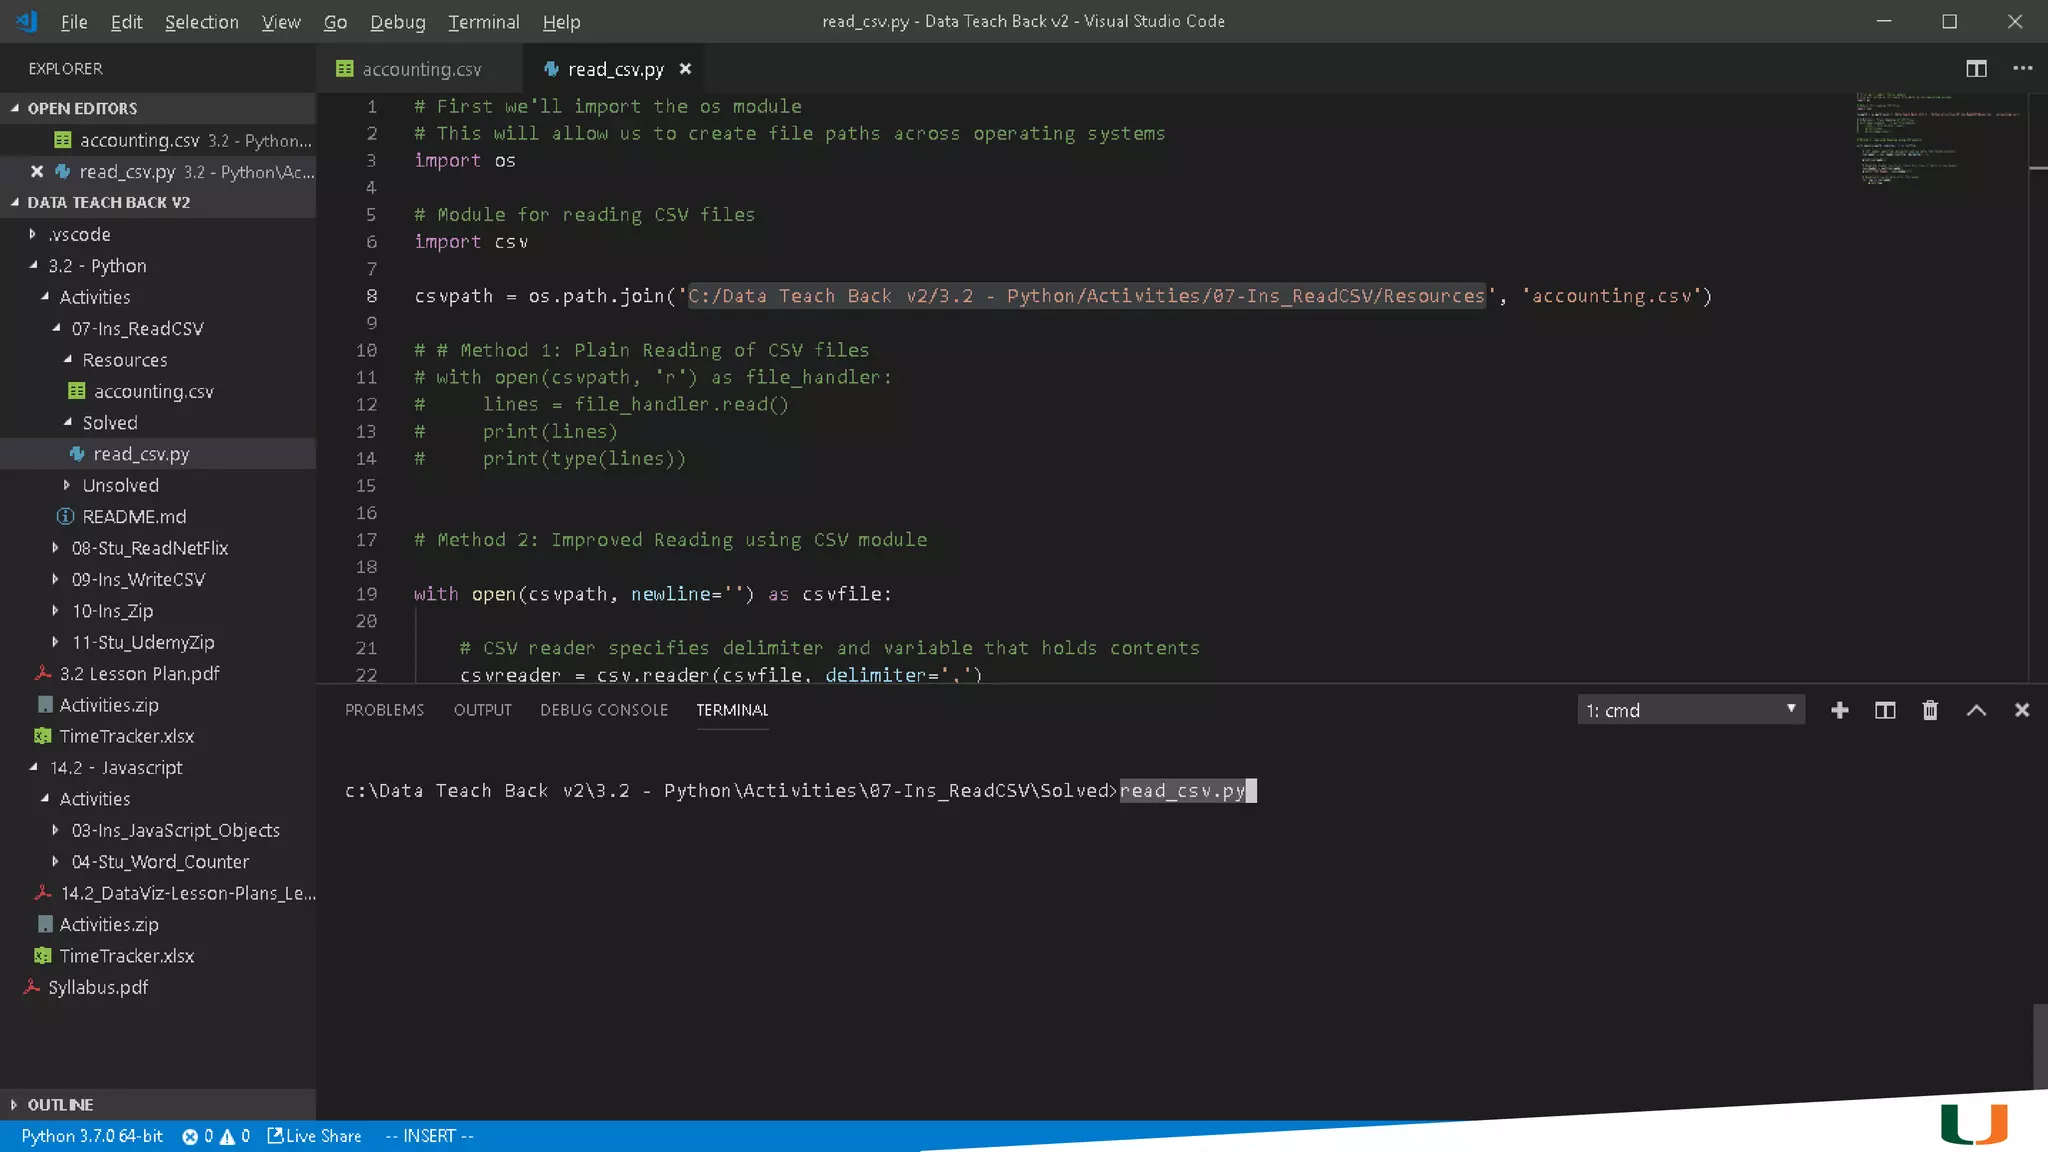
Task: Expand the 08-Stu_ReadNetFlix folder
Action: click(149, 548)
